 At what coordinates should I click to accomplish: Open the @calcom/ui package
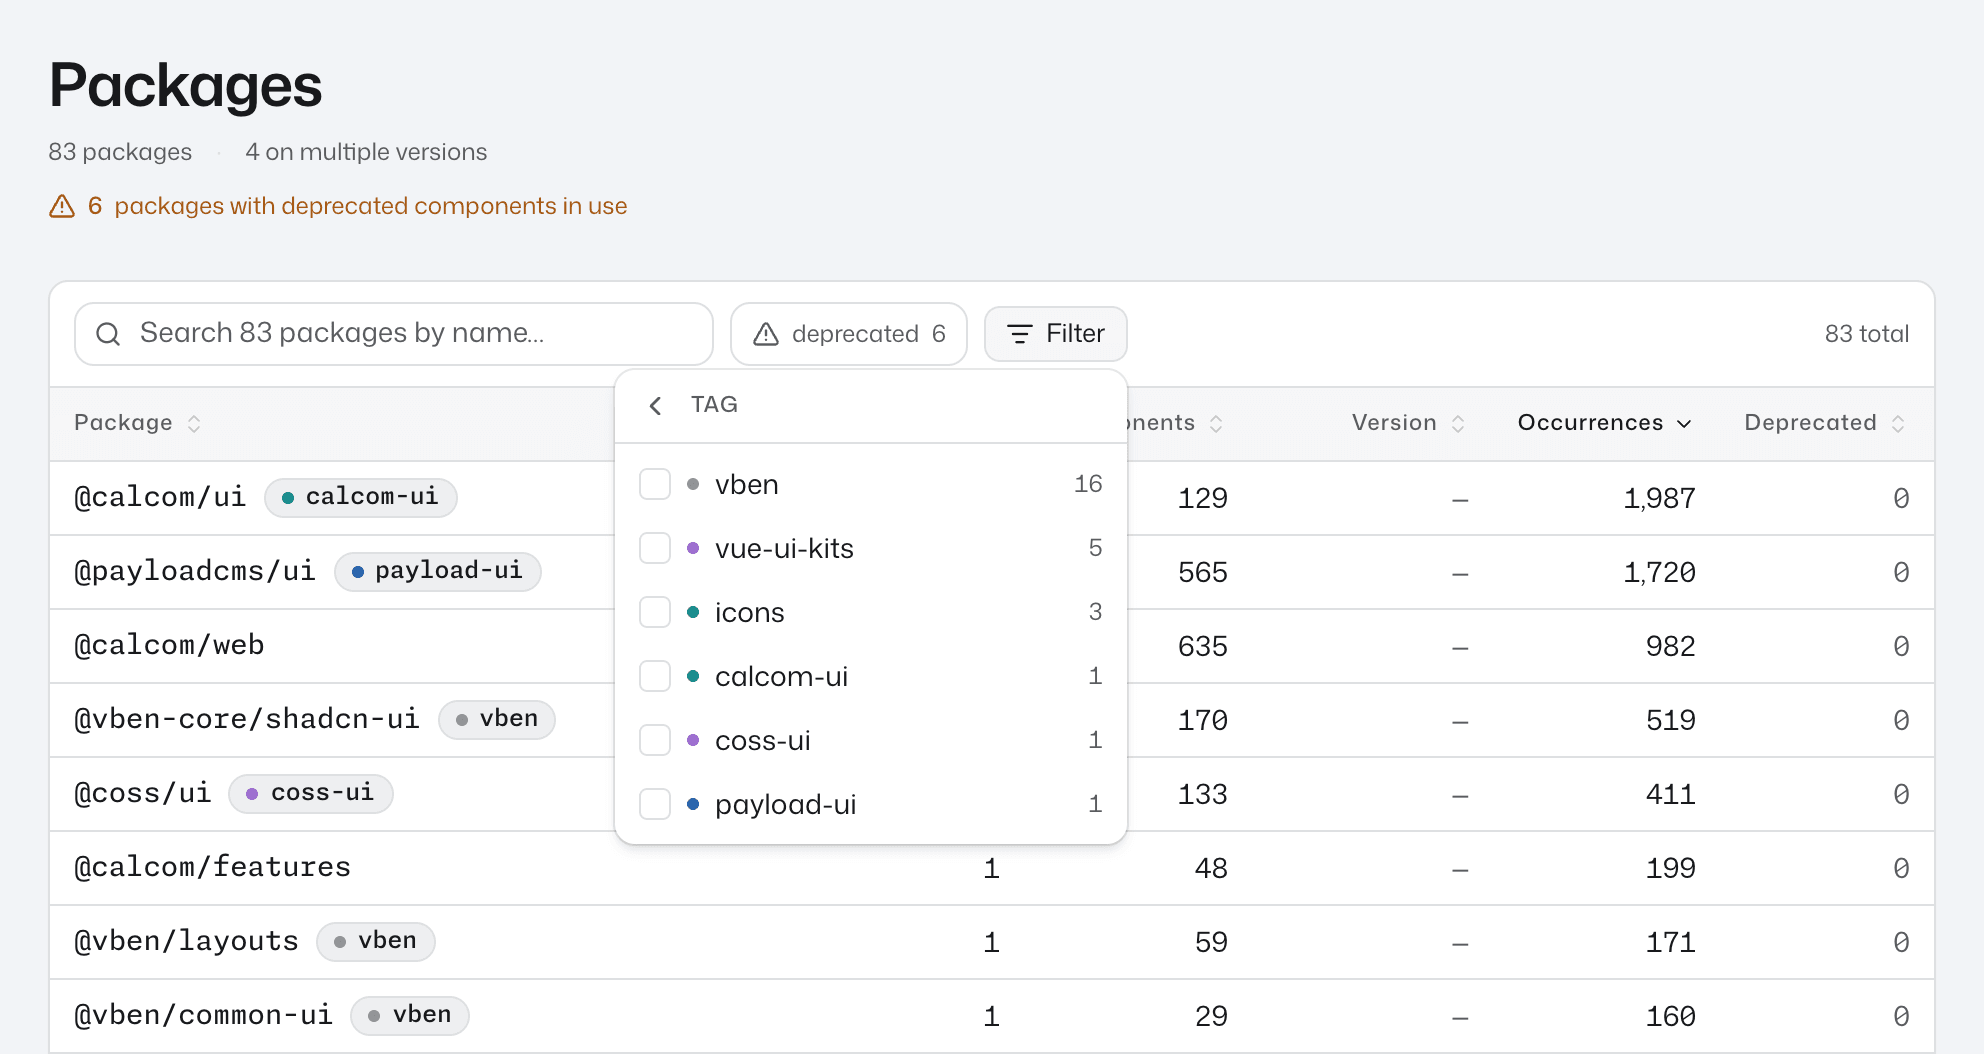point(160,497)
